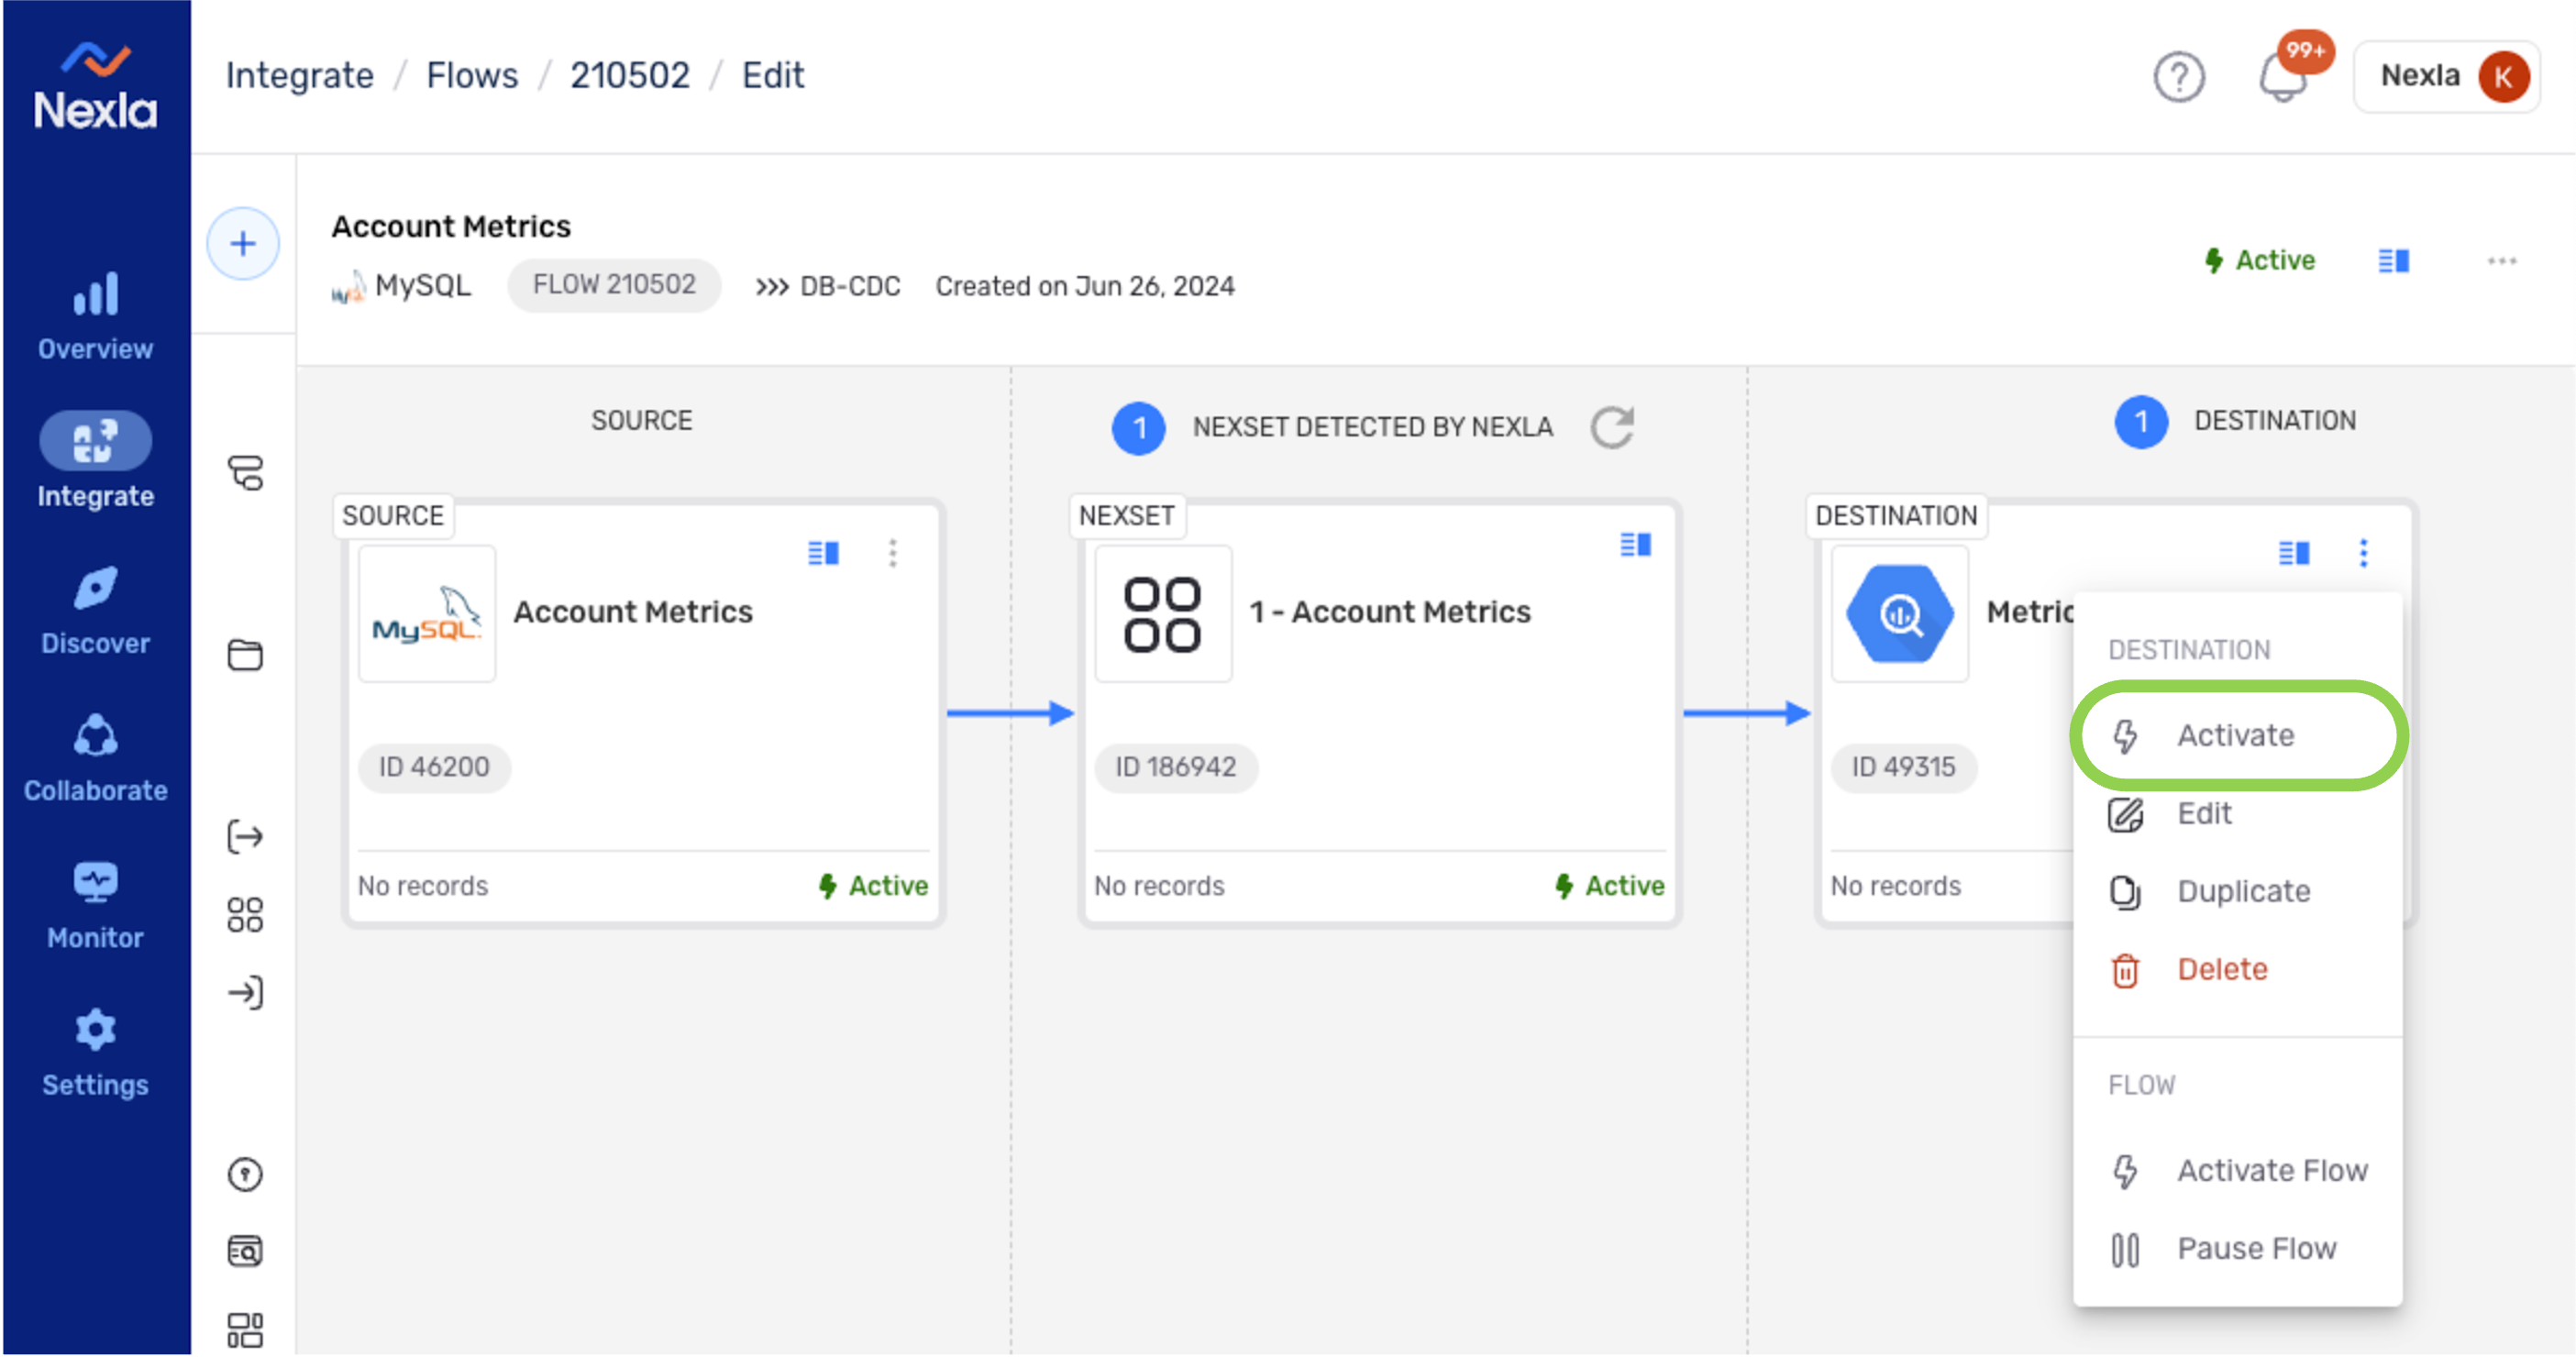Click the Active status in flow header
Viewport: 2576px width, 1357px height.
(x=2259, y=261)
